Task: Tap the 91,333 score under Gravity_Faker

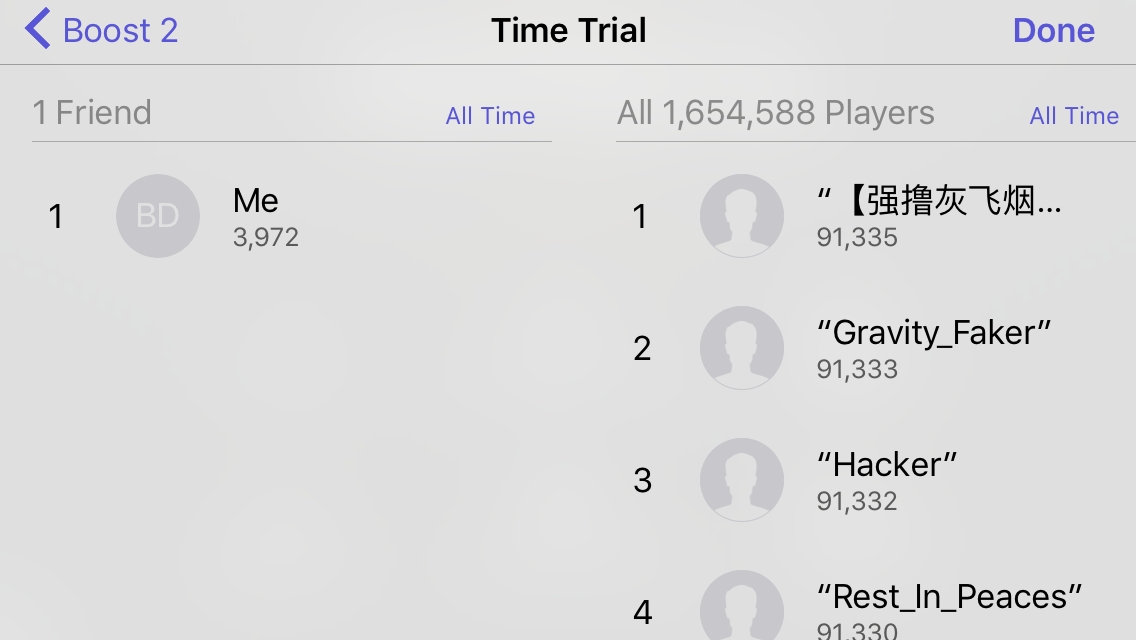Action: point(857,370)
